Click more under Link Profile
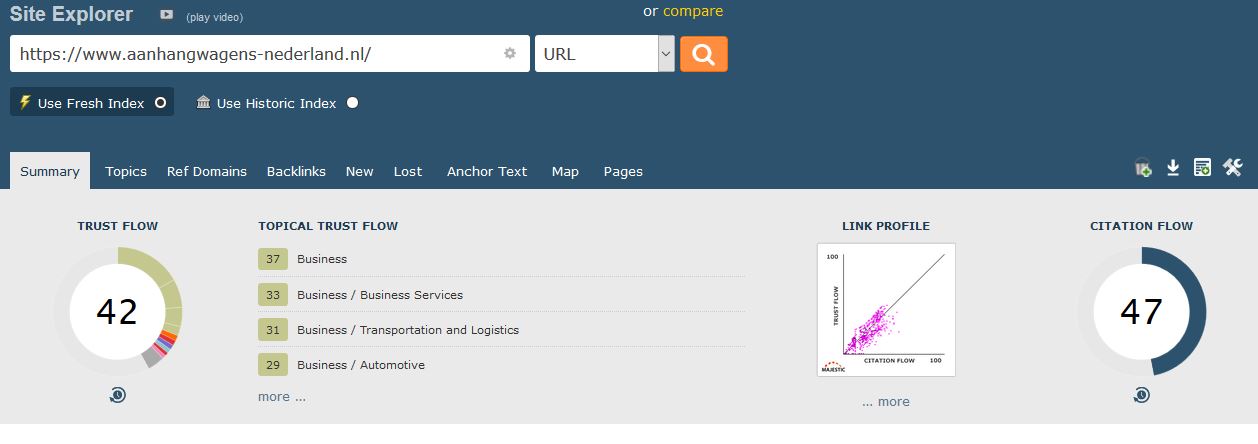Screen dimensions: 1258x444 [x=886, y=401]
